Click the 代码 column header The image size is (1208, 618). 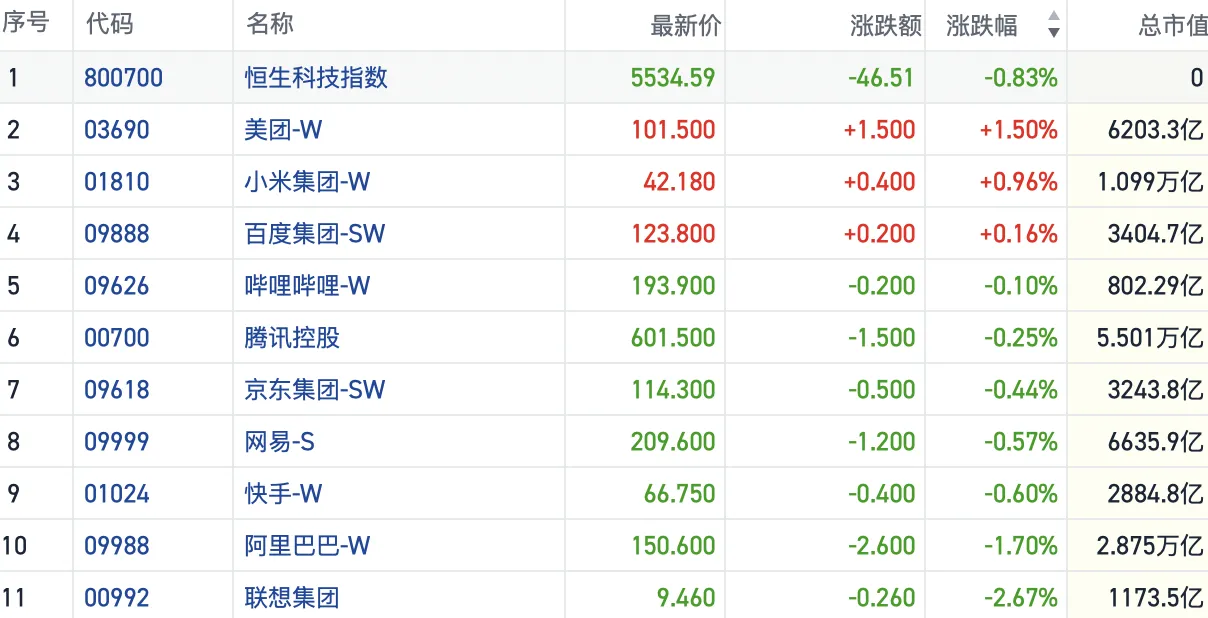coord(109,25)
